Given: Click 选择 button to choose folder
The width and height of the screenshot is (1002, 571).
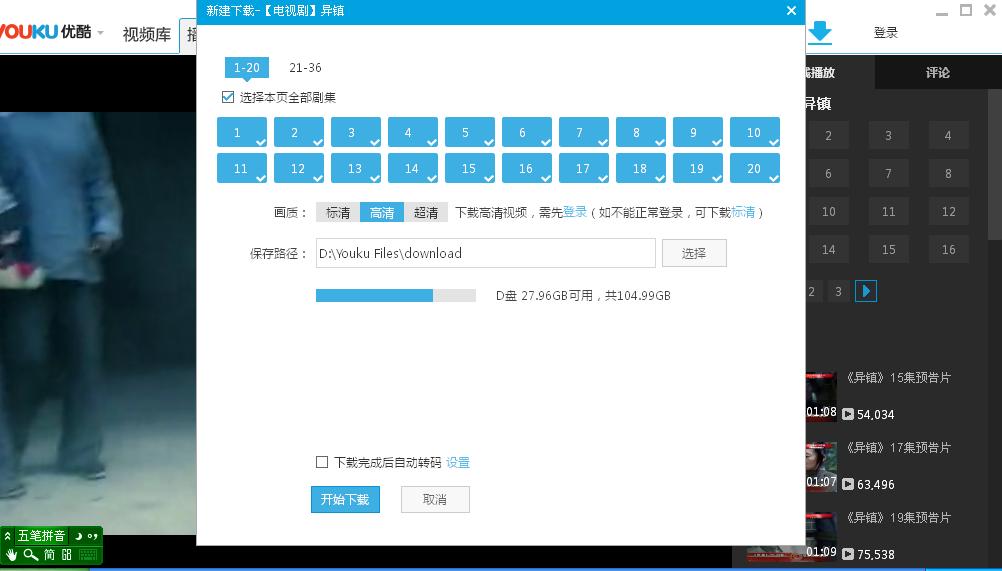Looking at the screenshot, I should point(694,253).
